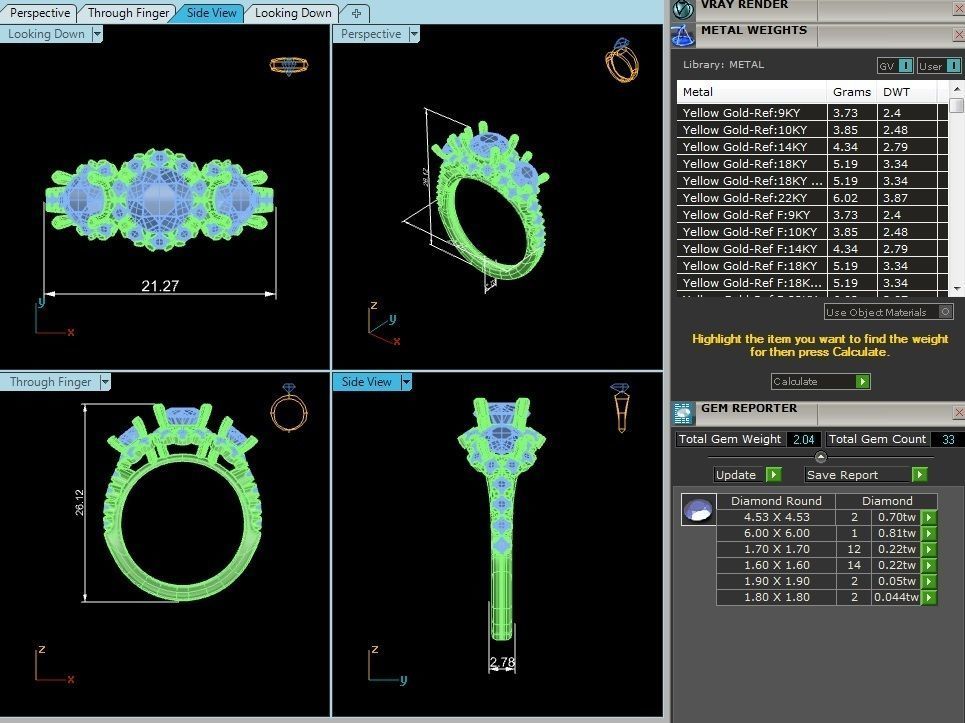Select Yellow Gold-Ref:9KY row
The width and height of the screenshot is (965, 723).
pos(812,113)
